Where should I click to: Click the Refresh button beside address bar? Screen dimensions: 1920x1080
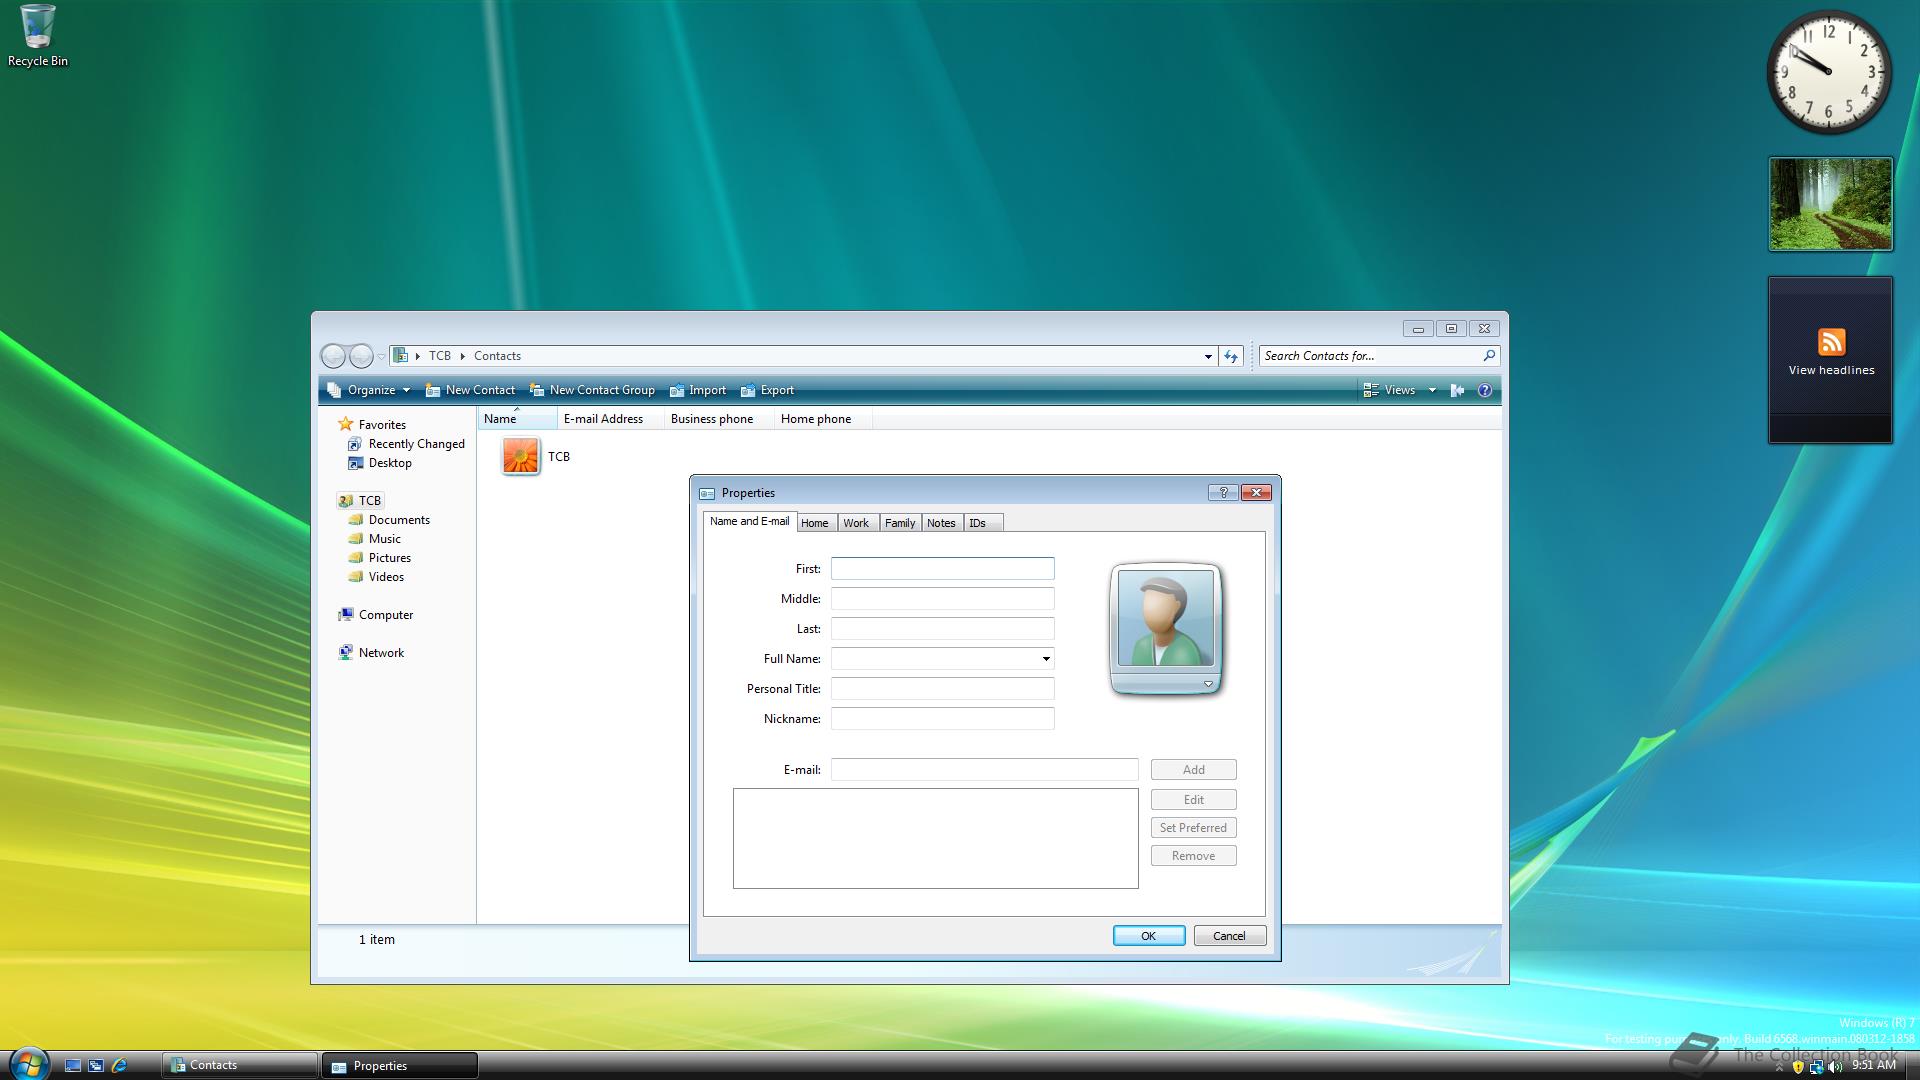(x=1231, y=356)
